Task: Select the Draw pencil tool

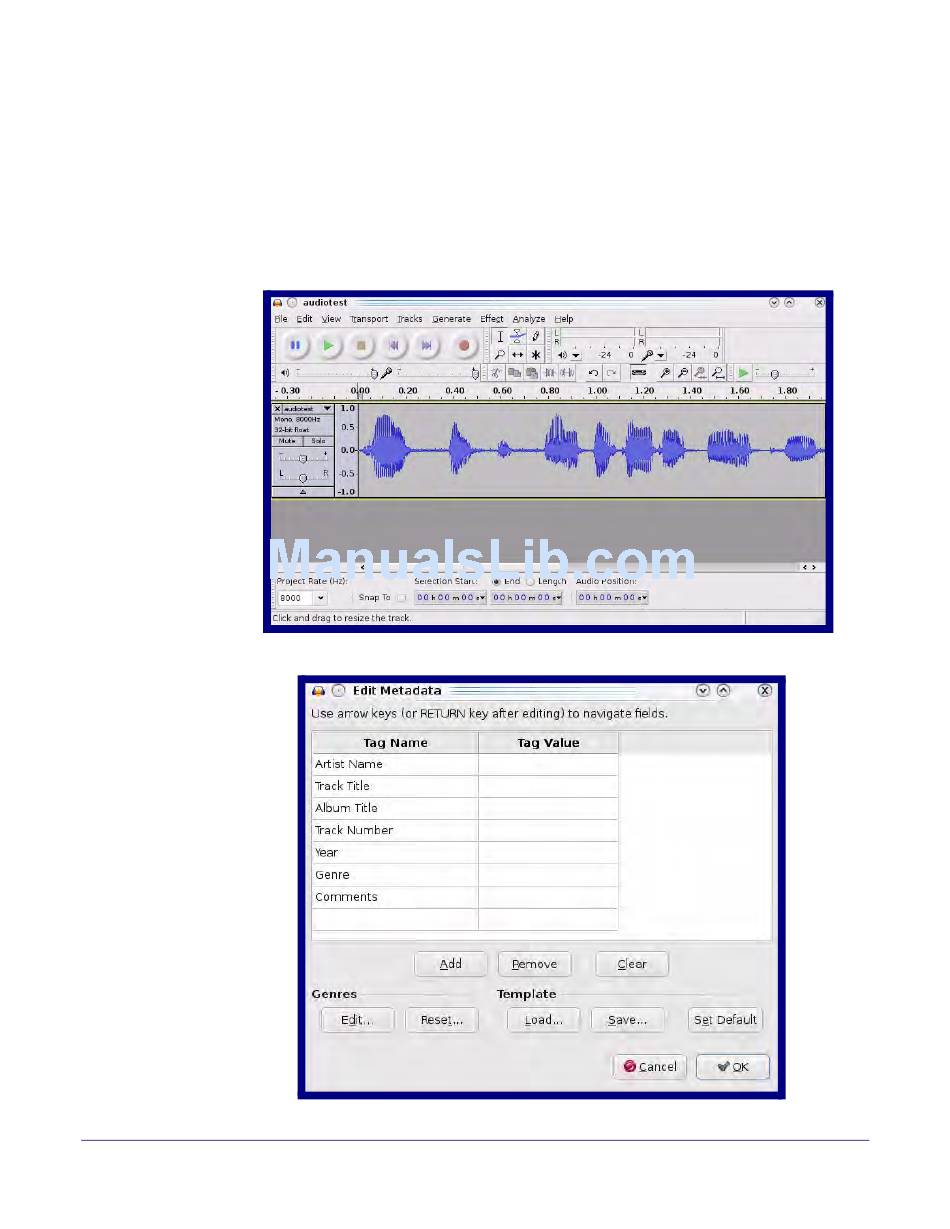Action: 535,336
